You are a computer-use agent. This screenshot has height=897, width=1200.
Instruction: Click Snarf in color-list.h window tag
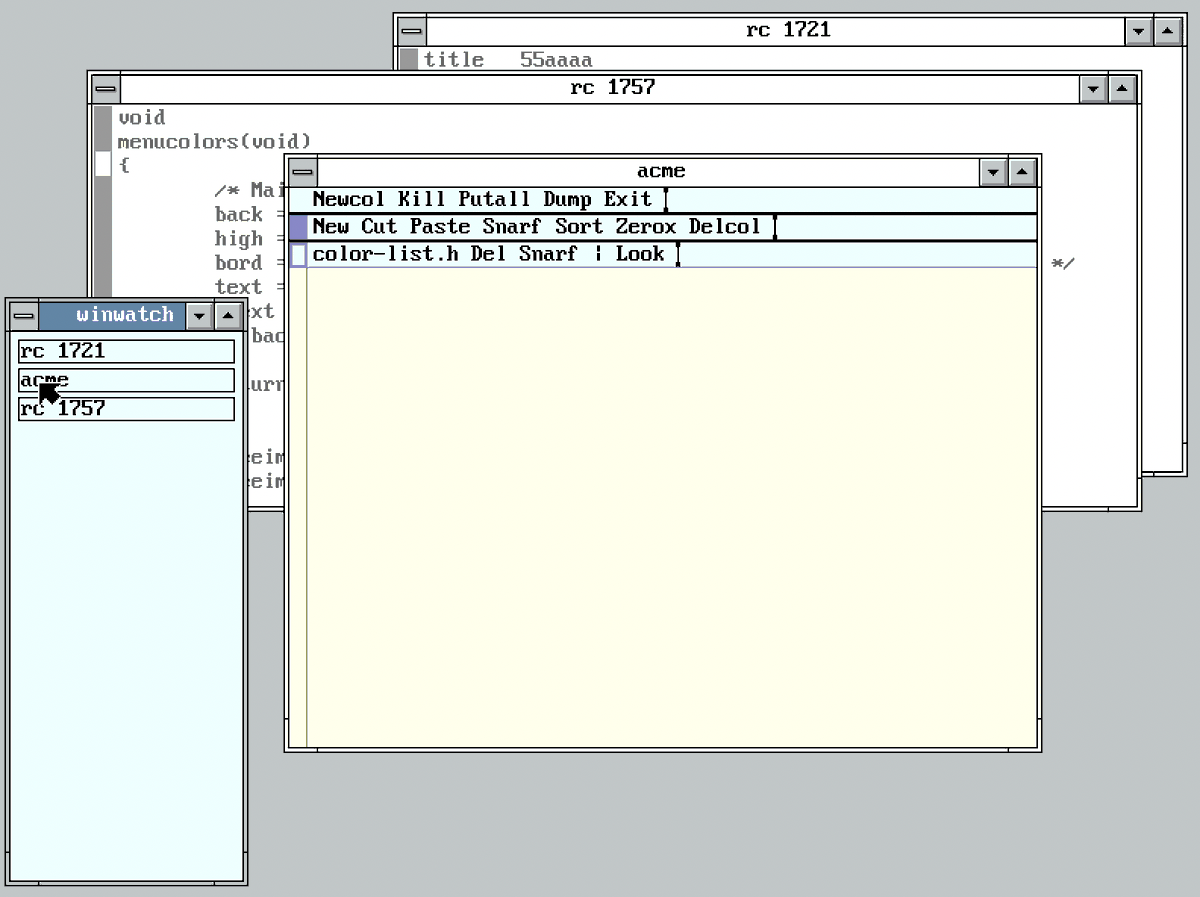click(x=549, y=254)
